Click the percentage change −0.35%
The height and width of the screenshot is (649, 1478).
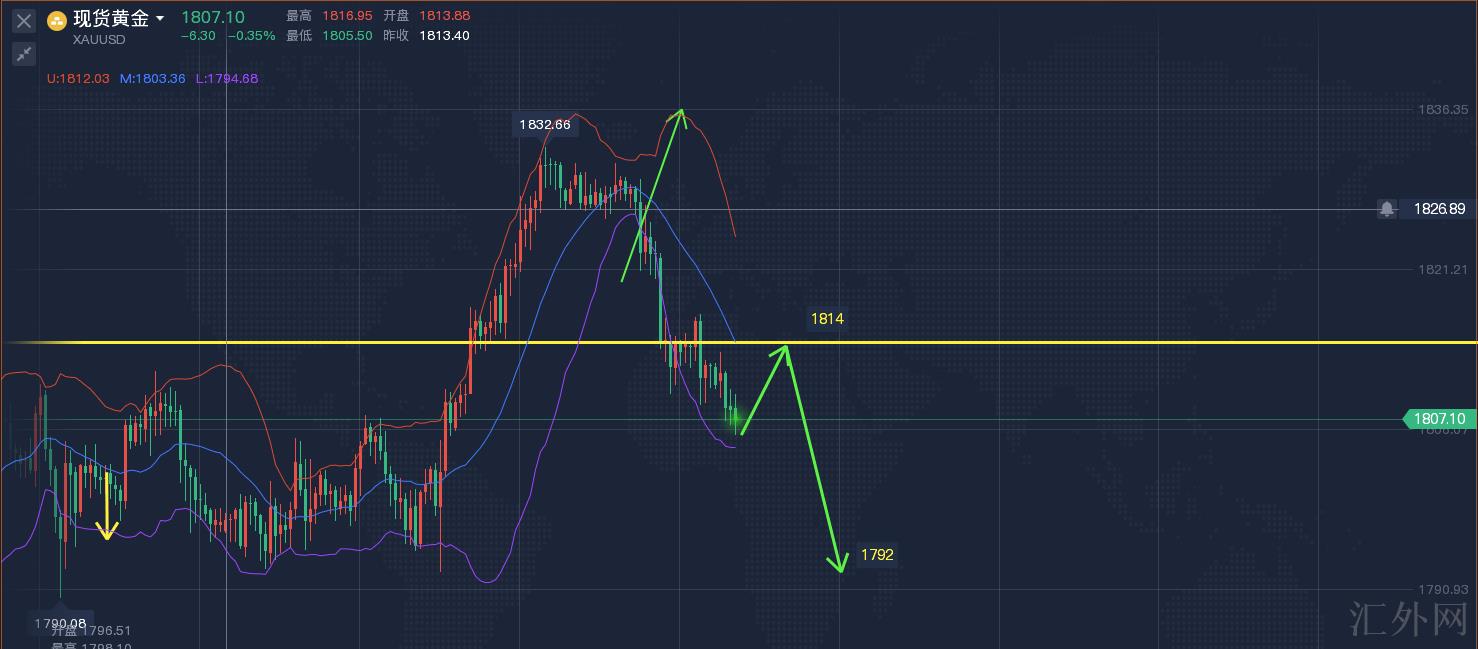[x=251, y=36]
